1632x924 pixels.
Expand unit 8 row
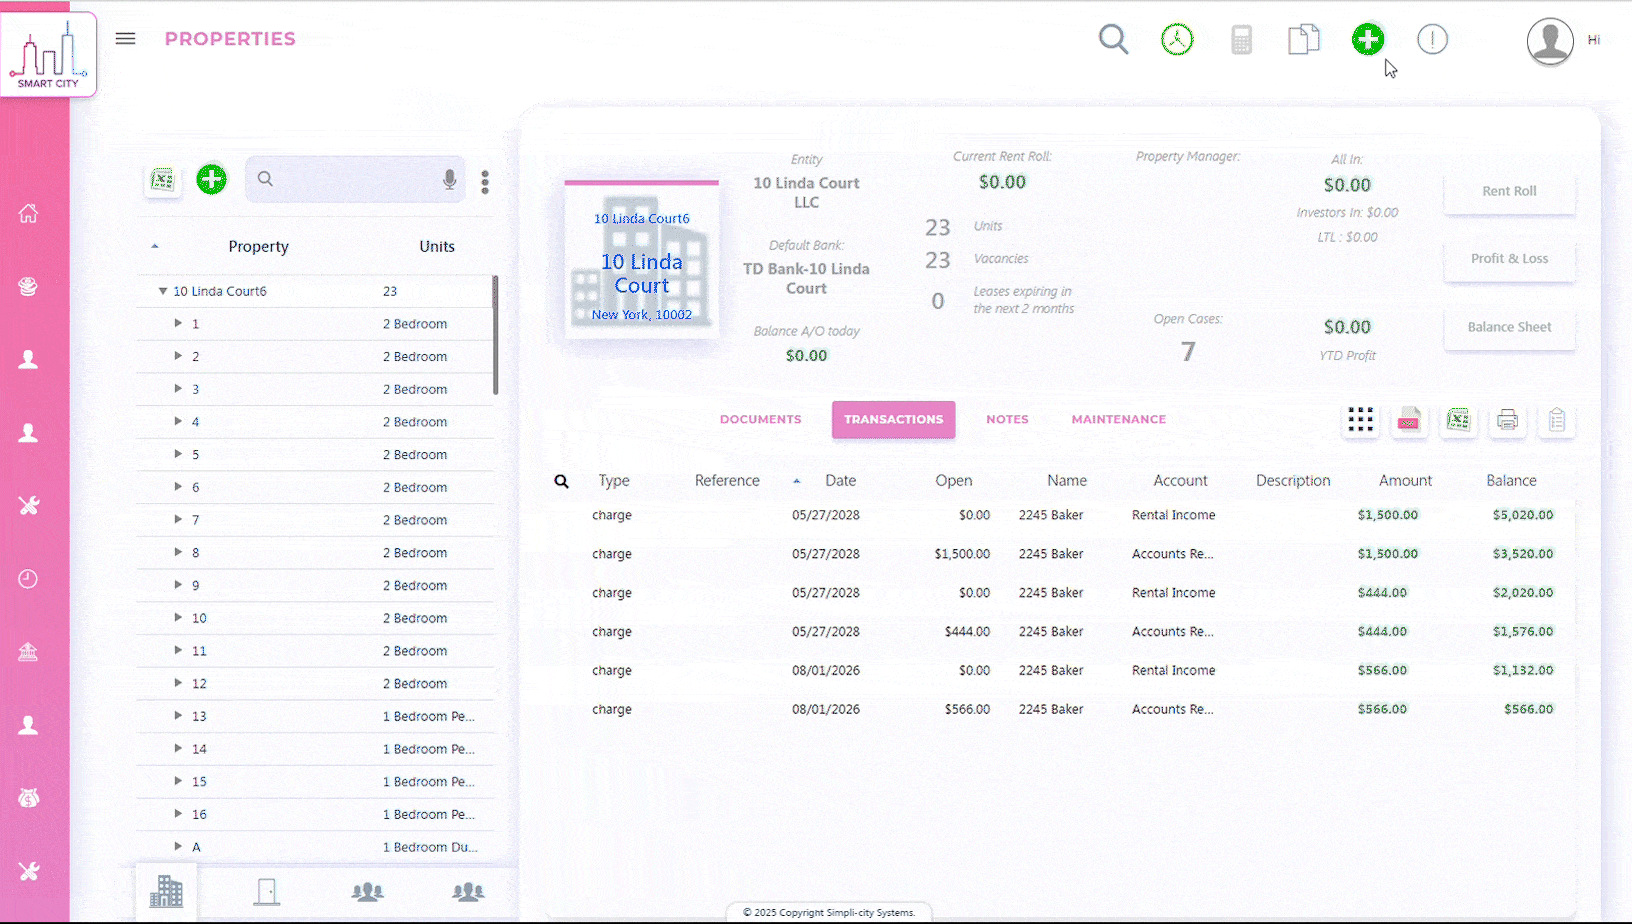[x=178, y=552]
